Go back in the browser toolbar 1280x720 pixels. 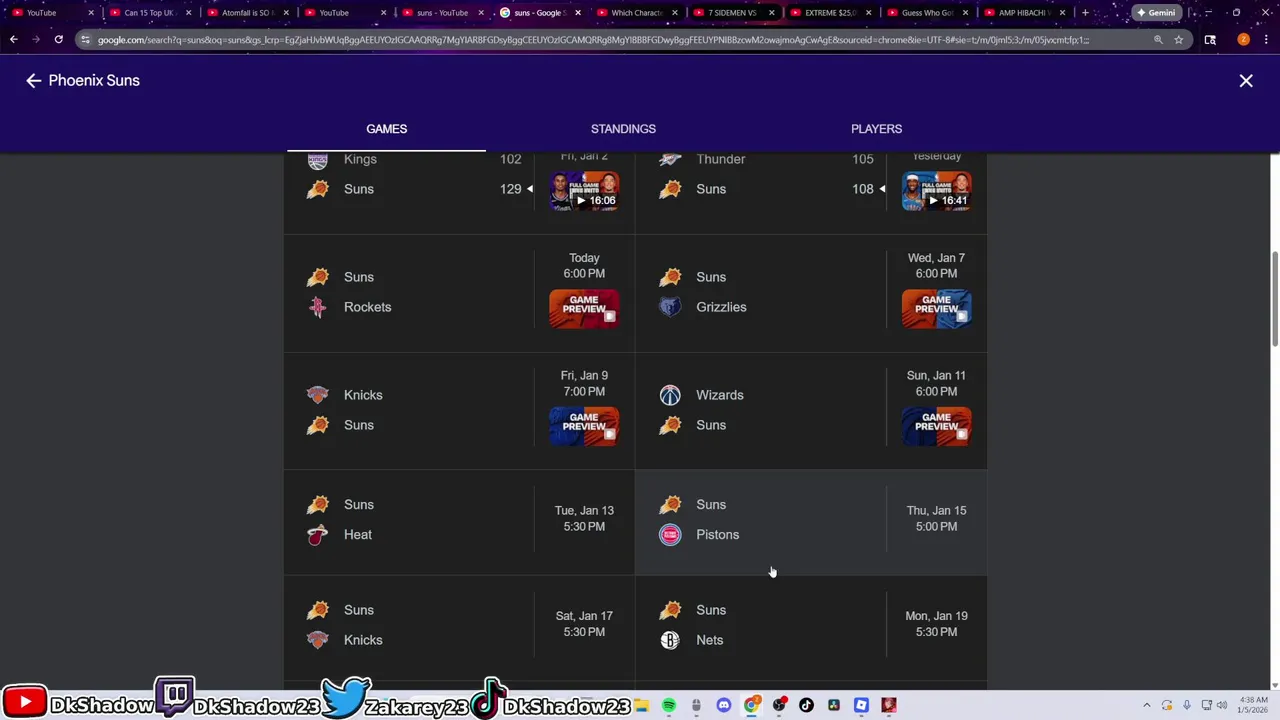point(13,40)
